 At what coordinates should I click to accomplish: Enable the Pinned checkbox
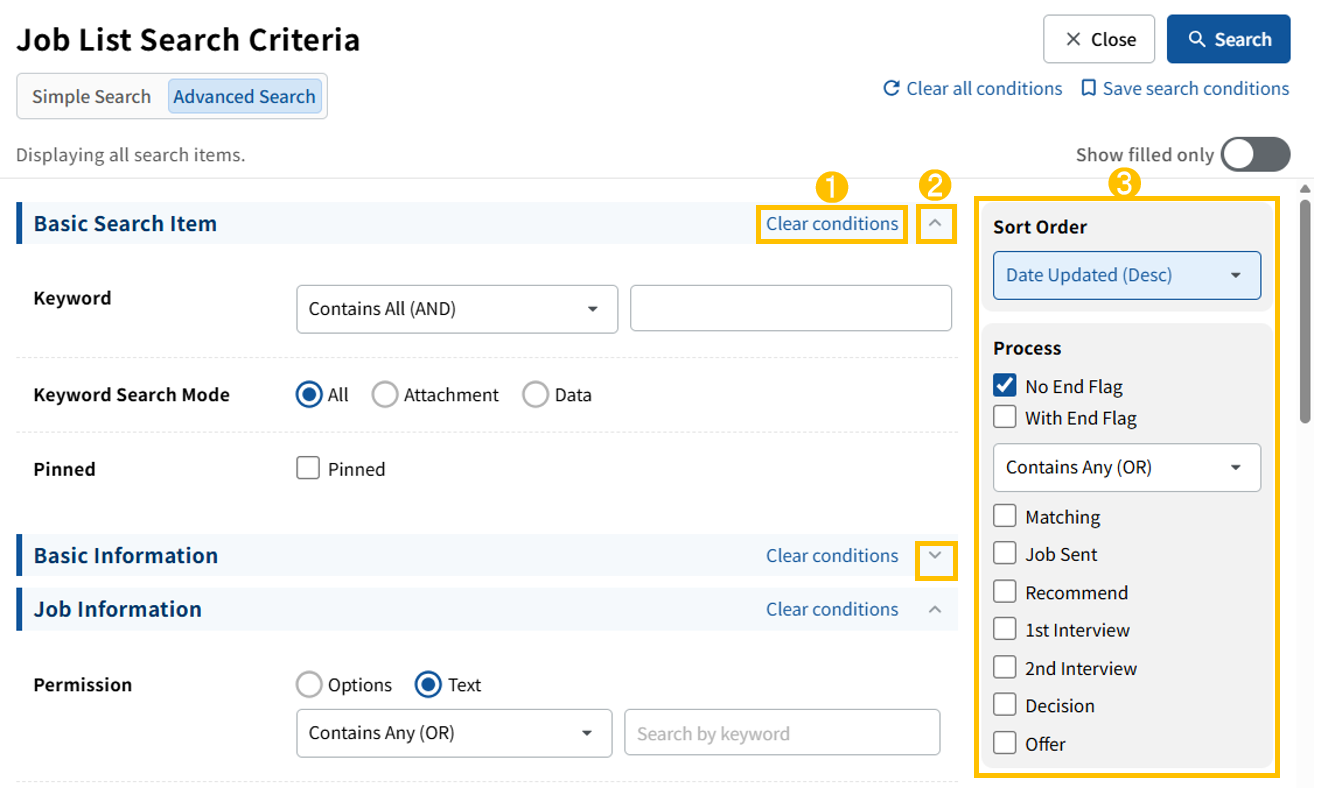tap(308, 468)
